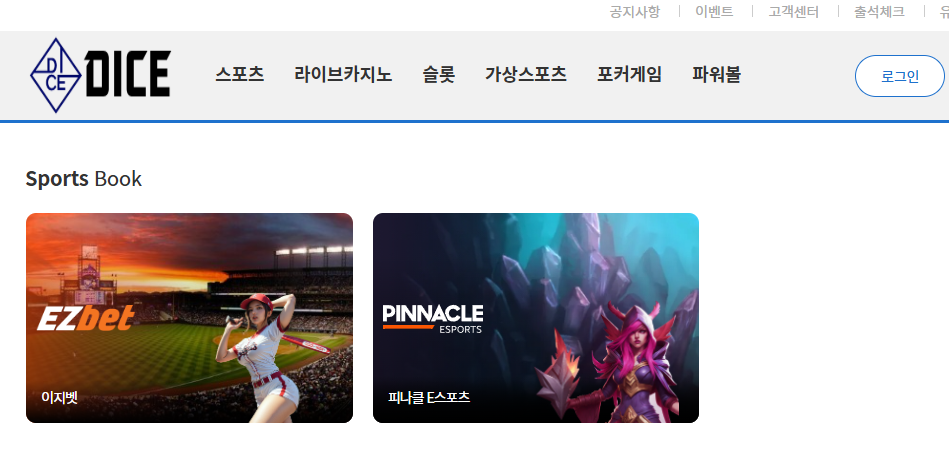Visit the 고객센터 link
The height and width of the screenshot is (460, 949).
pos(793,12)
